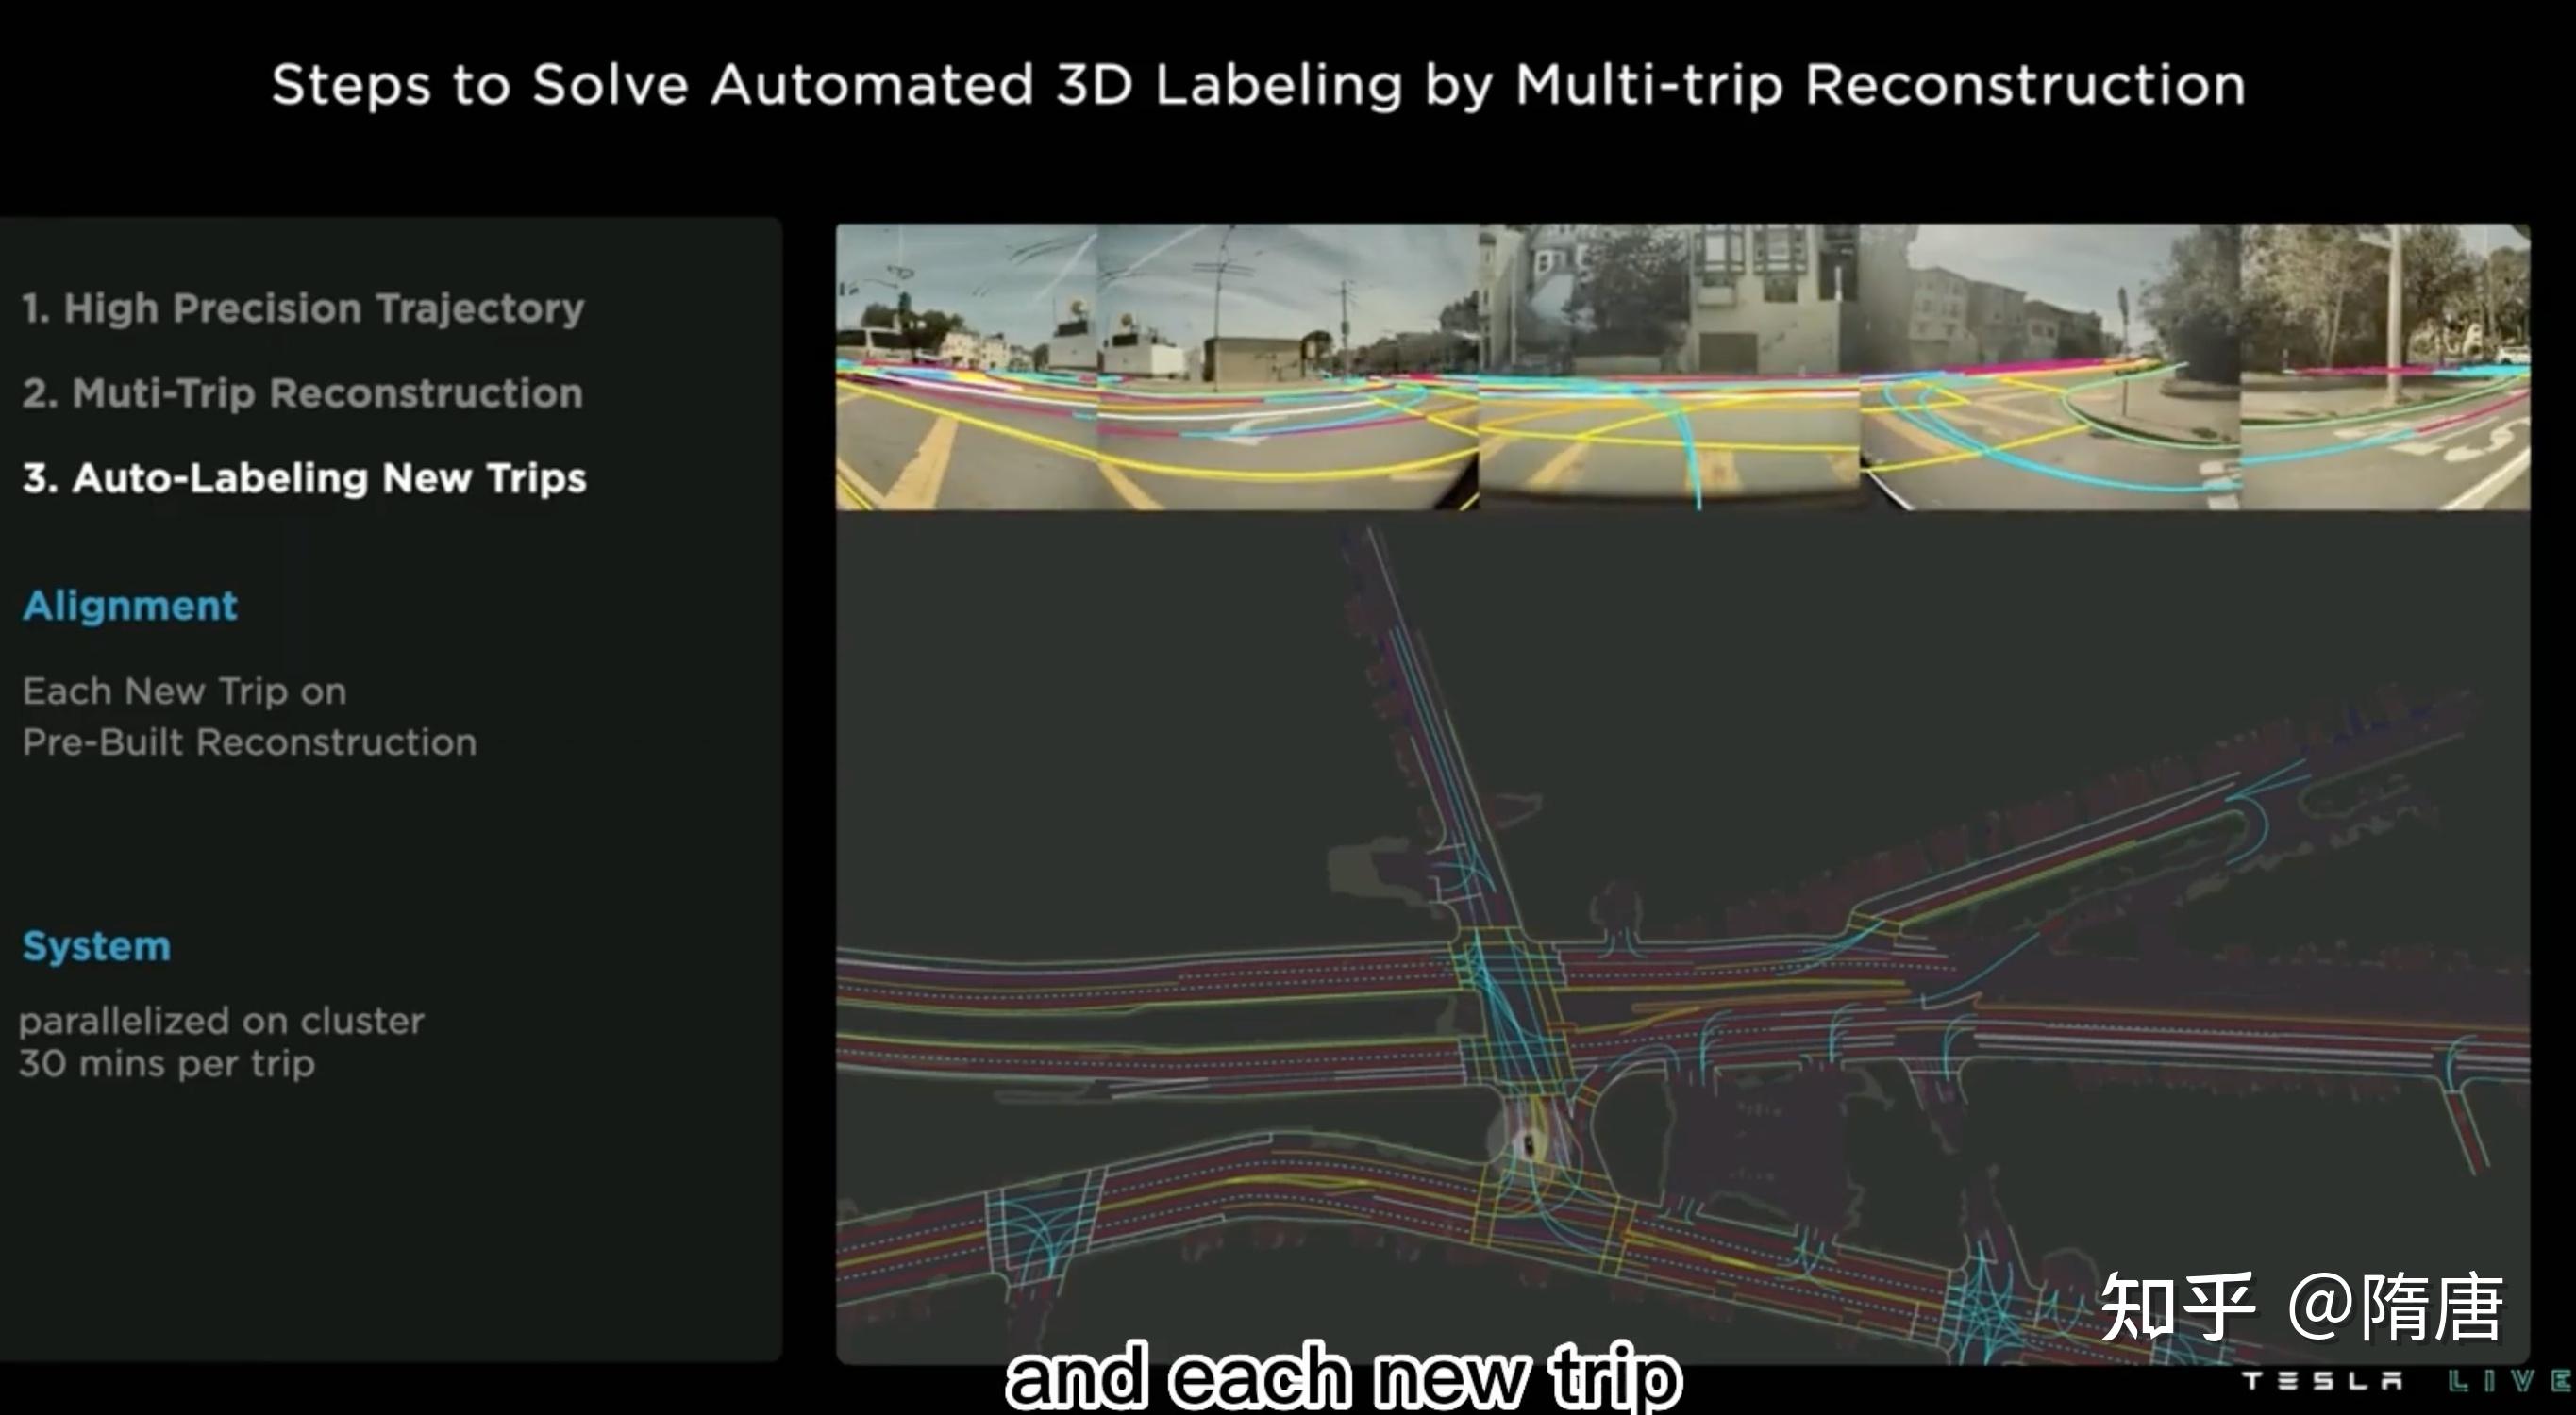Select the ego vehicle marker on the map
The height and width of the screenshot is (1415, 2576).
(1528, 1144)
